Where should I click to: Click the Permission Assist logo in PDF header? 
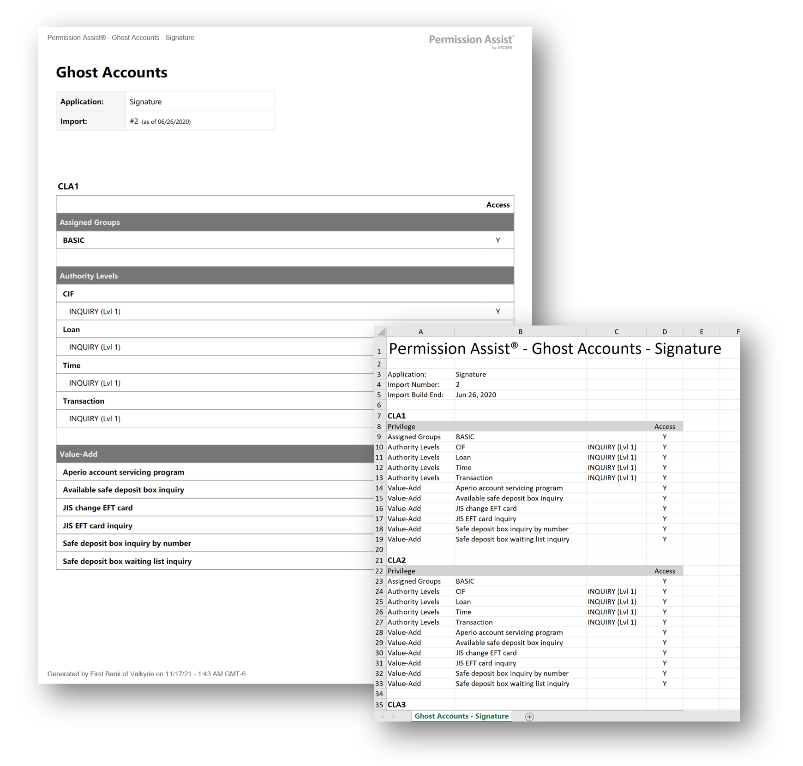tap(471, 40)
